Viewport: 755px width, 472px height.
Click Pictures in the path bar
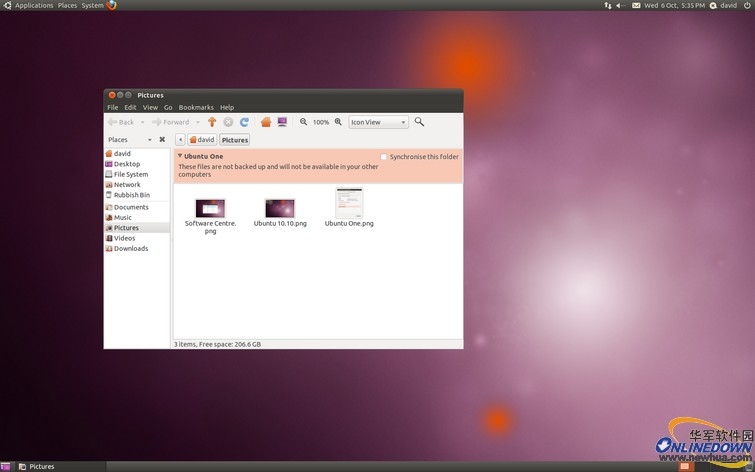[235, 140]
